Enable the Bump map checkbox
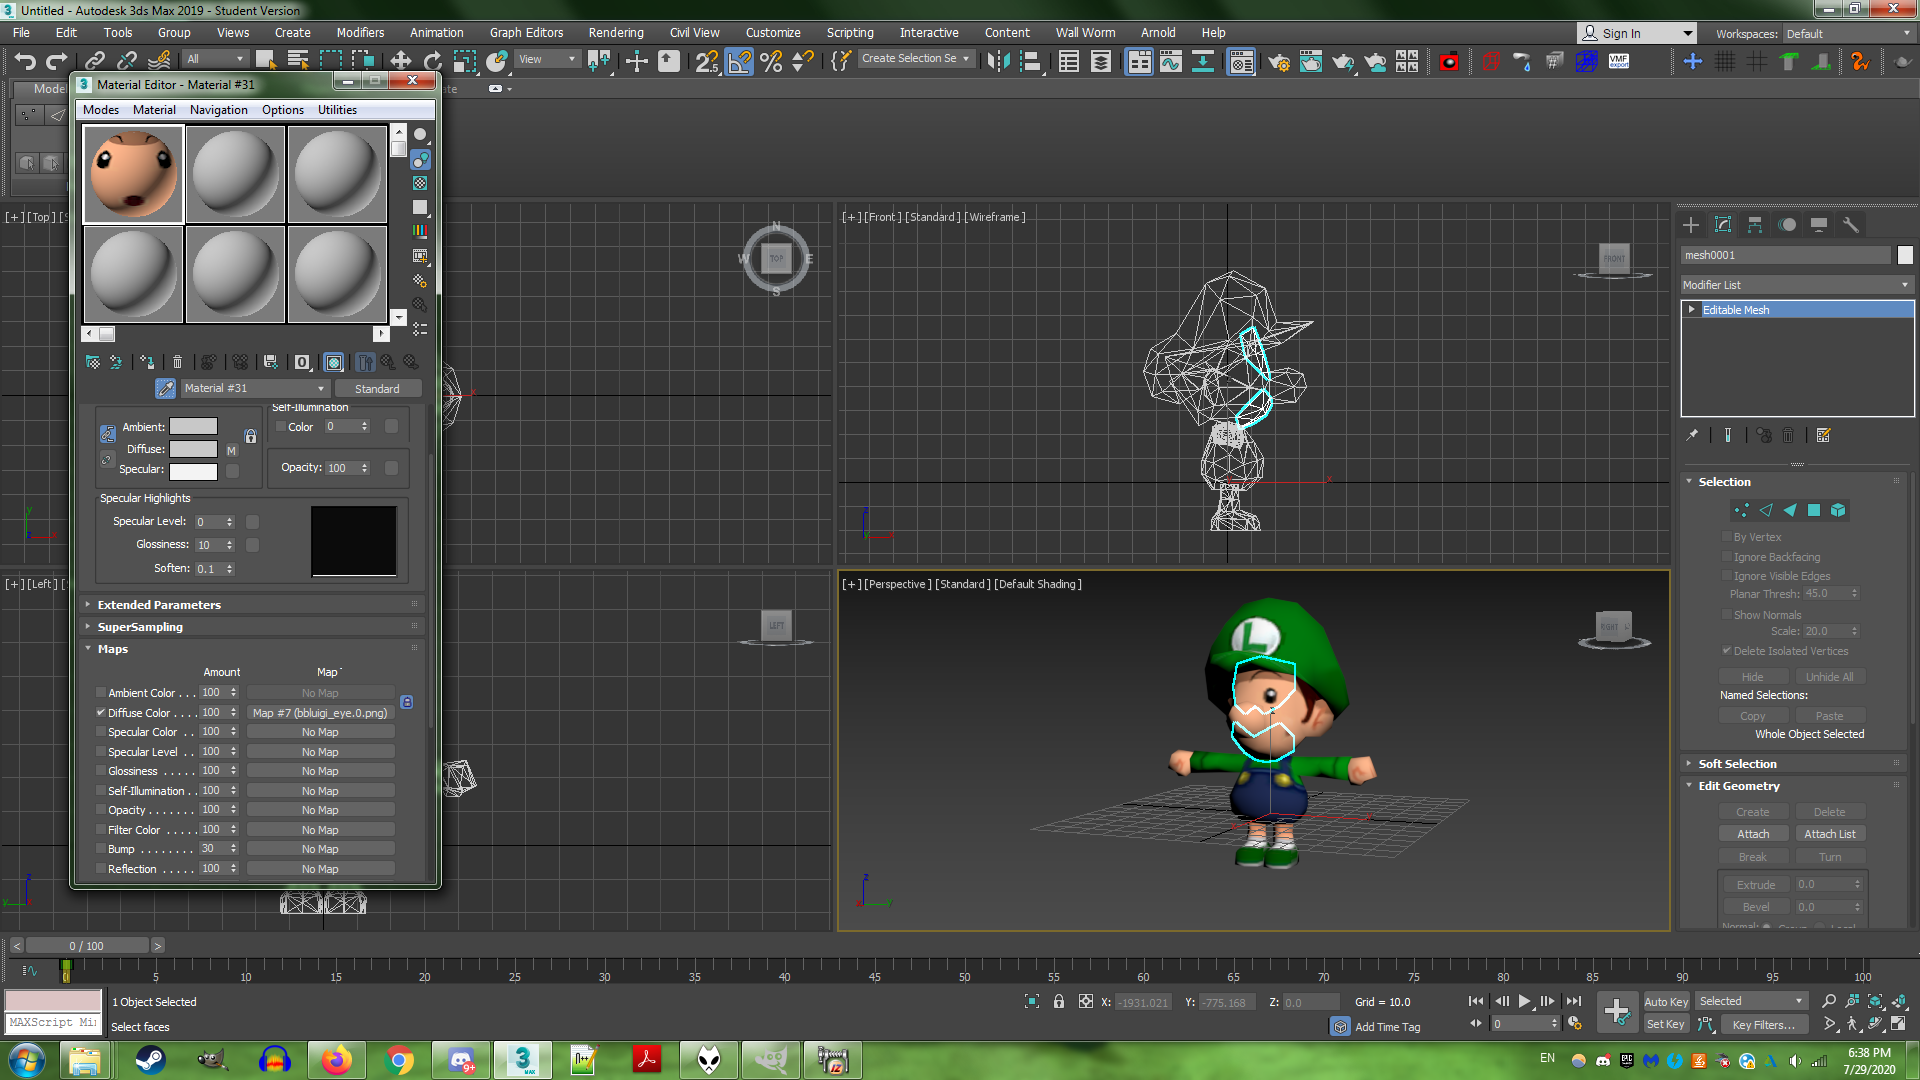 (101, 848)
